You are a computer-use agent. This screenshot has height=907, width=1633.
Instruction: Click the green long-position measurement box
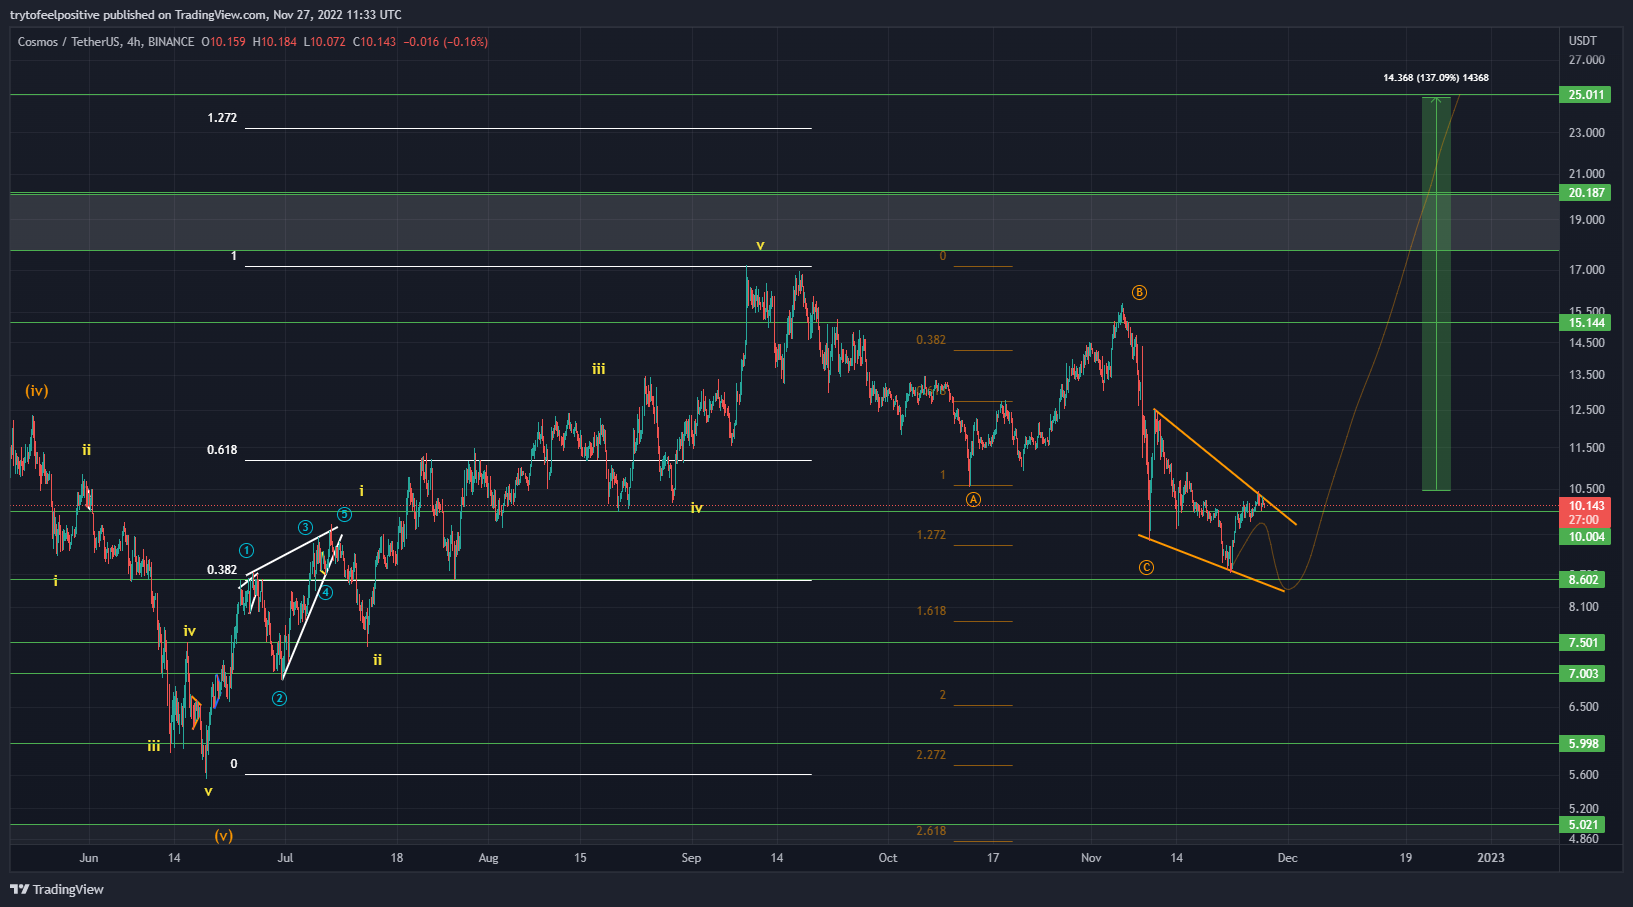(x=1436, y=294)
